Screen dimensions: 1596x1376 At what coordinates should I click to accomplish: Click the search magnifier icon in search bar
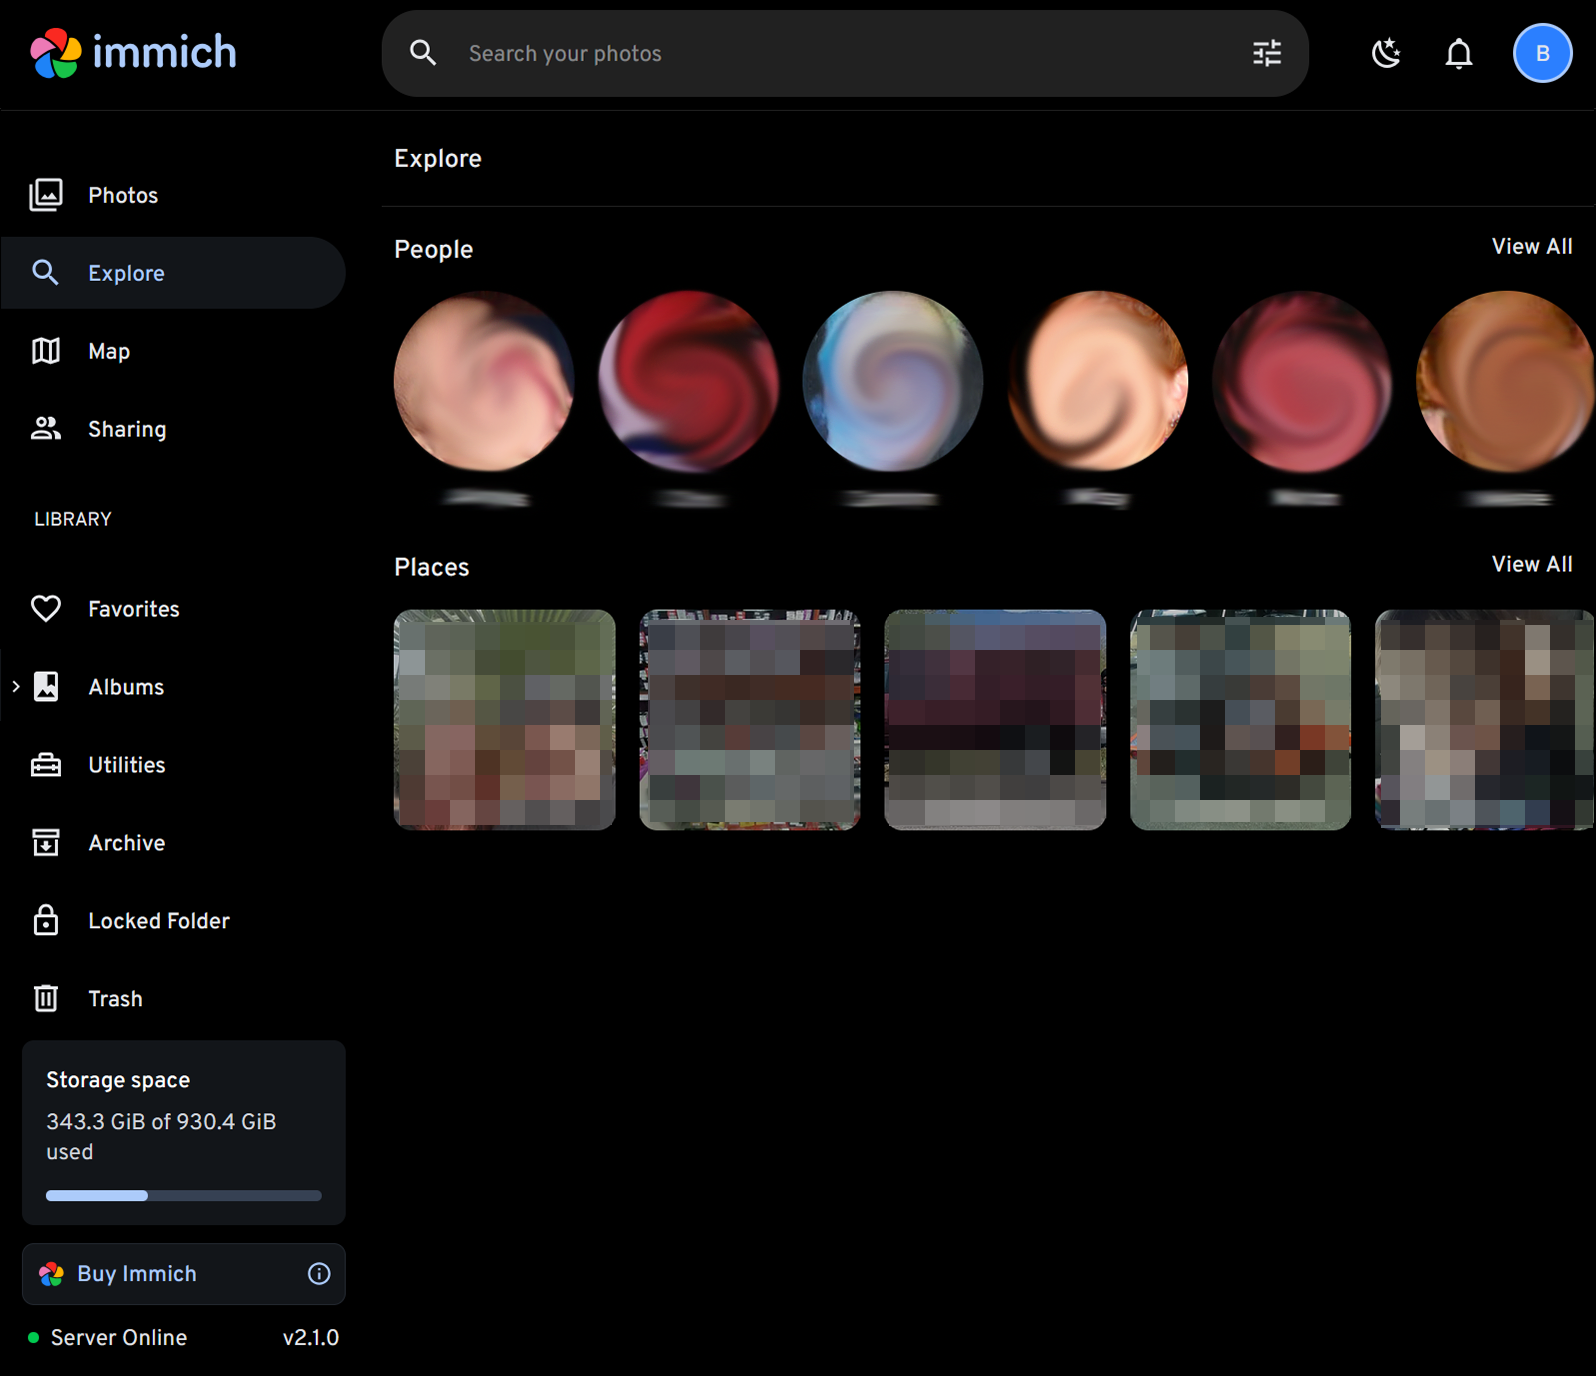(423, 53)
